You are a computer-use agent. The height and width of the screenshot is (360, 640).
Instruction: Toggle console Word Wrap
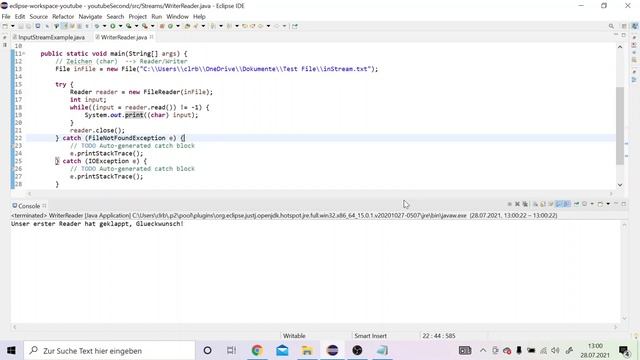click(551, 204)
